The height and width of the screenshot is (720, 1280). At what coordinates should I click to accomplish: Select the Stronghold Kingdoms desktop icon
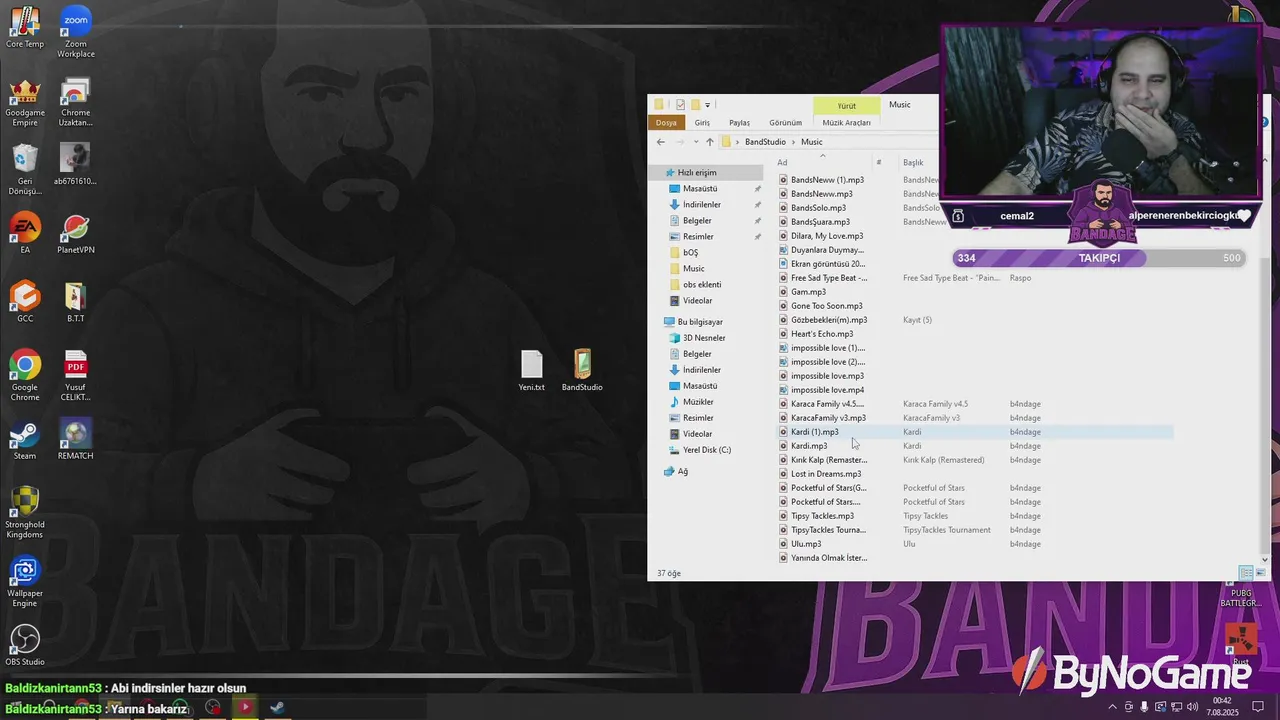[25, 513]
